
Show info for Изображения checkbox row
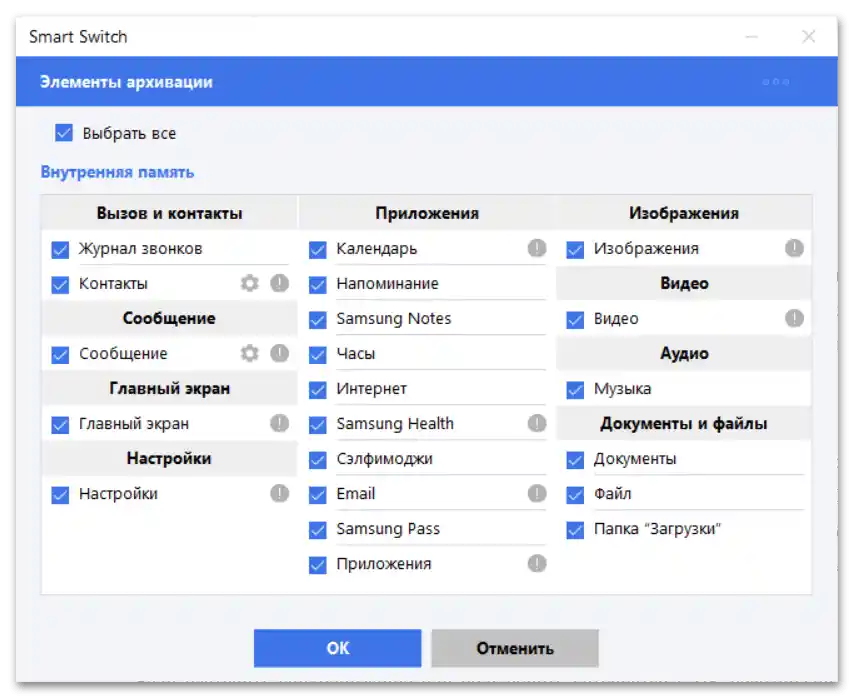click(x=794, y=248)
